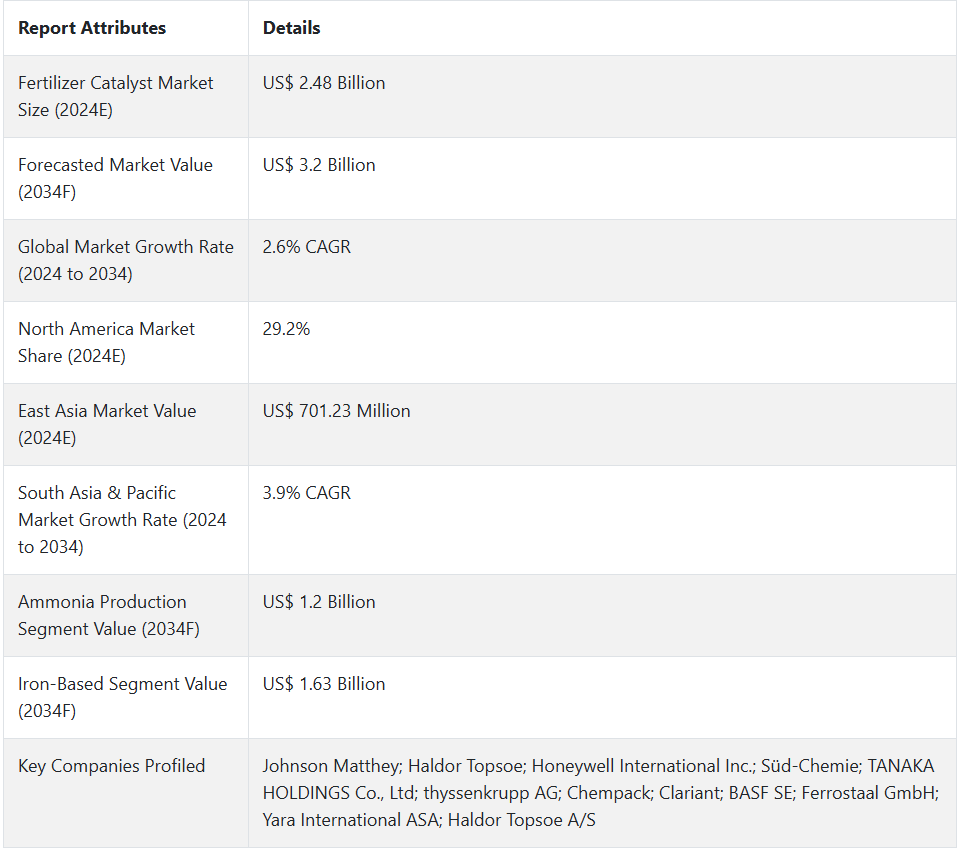This screenshot has width=959, height=850.
Task: Select the Ammonia Production Segment Value label
Action: pos(108,615)
